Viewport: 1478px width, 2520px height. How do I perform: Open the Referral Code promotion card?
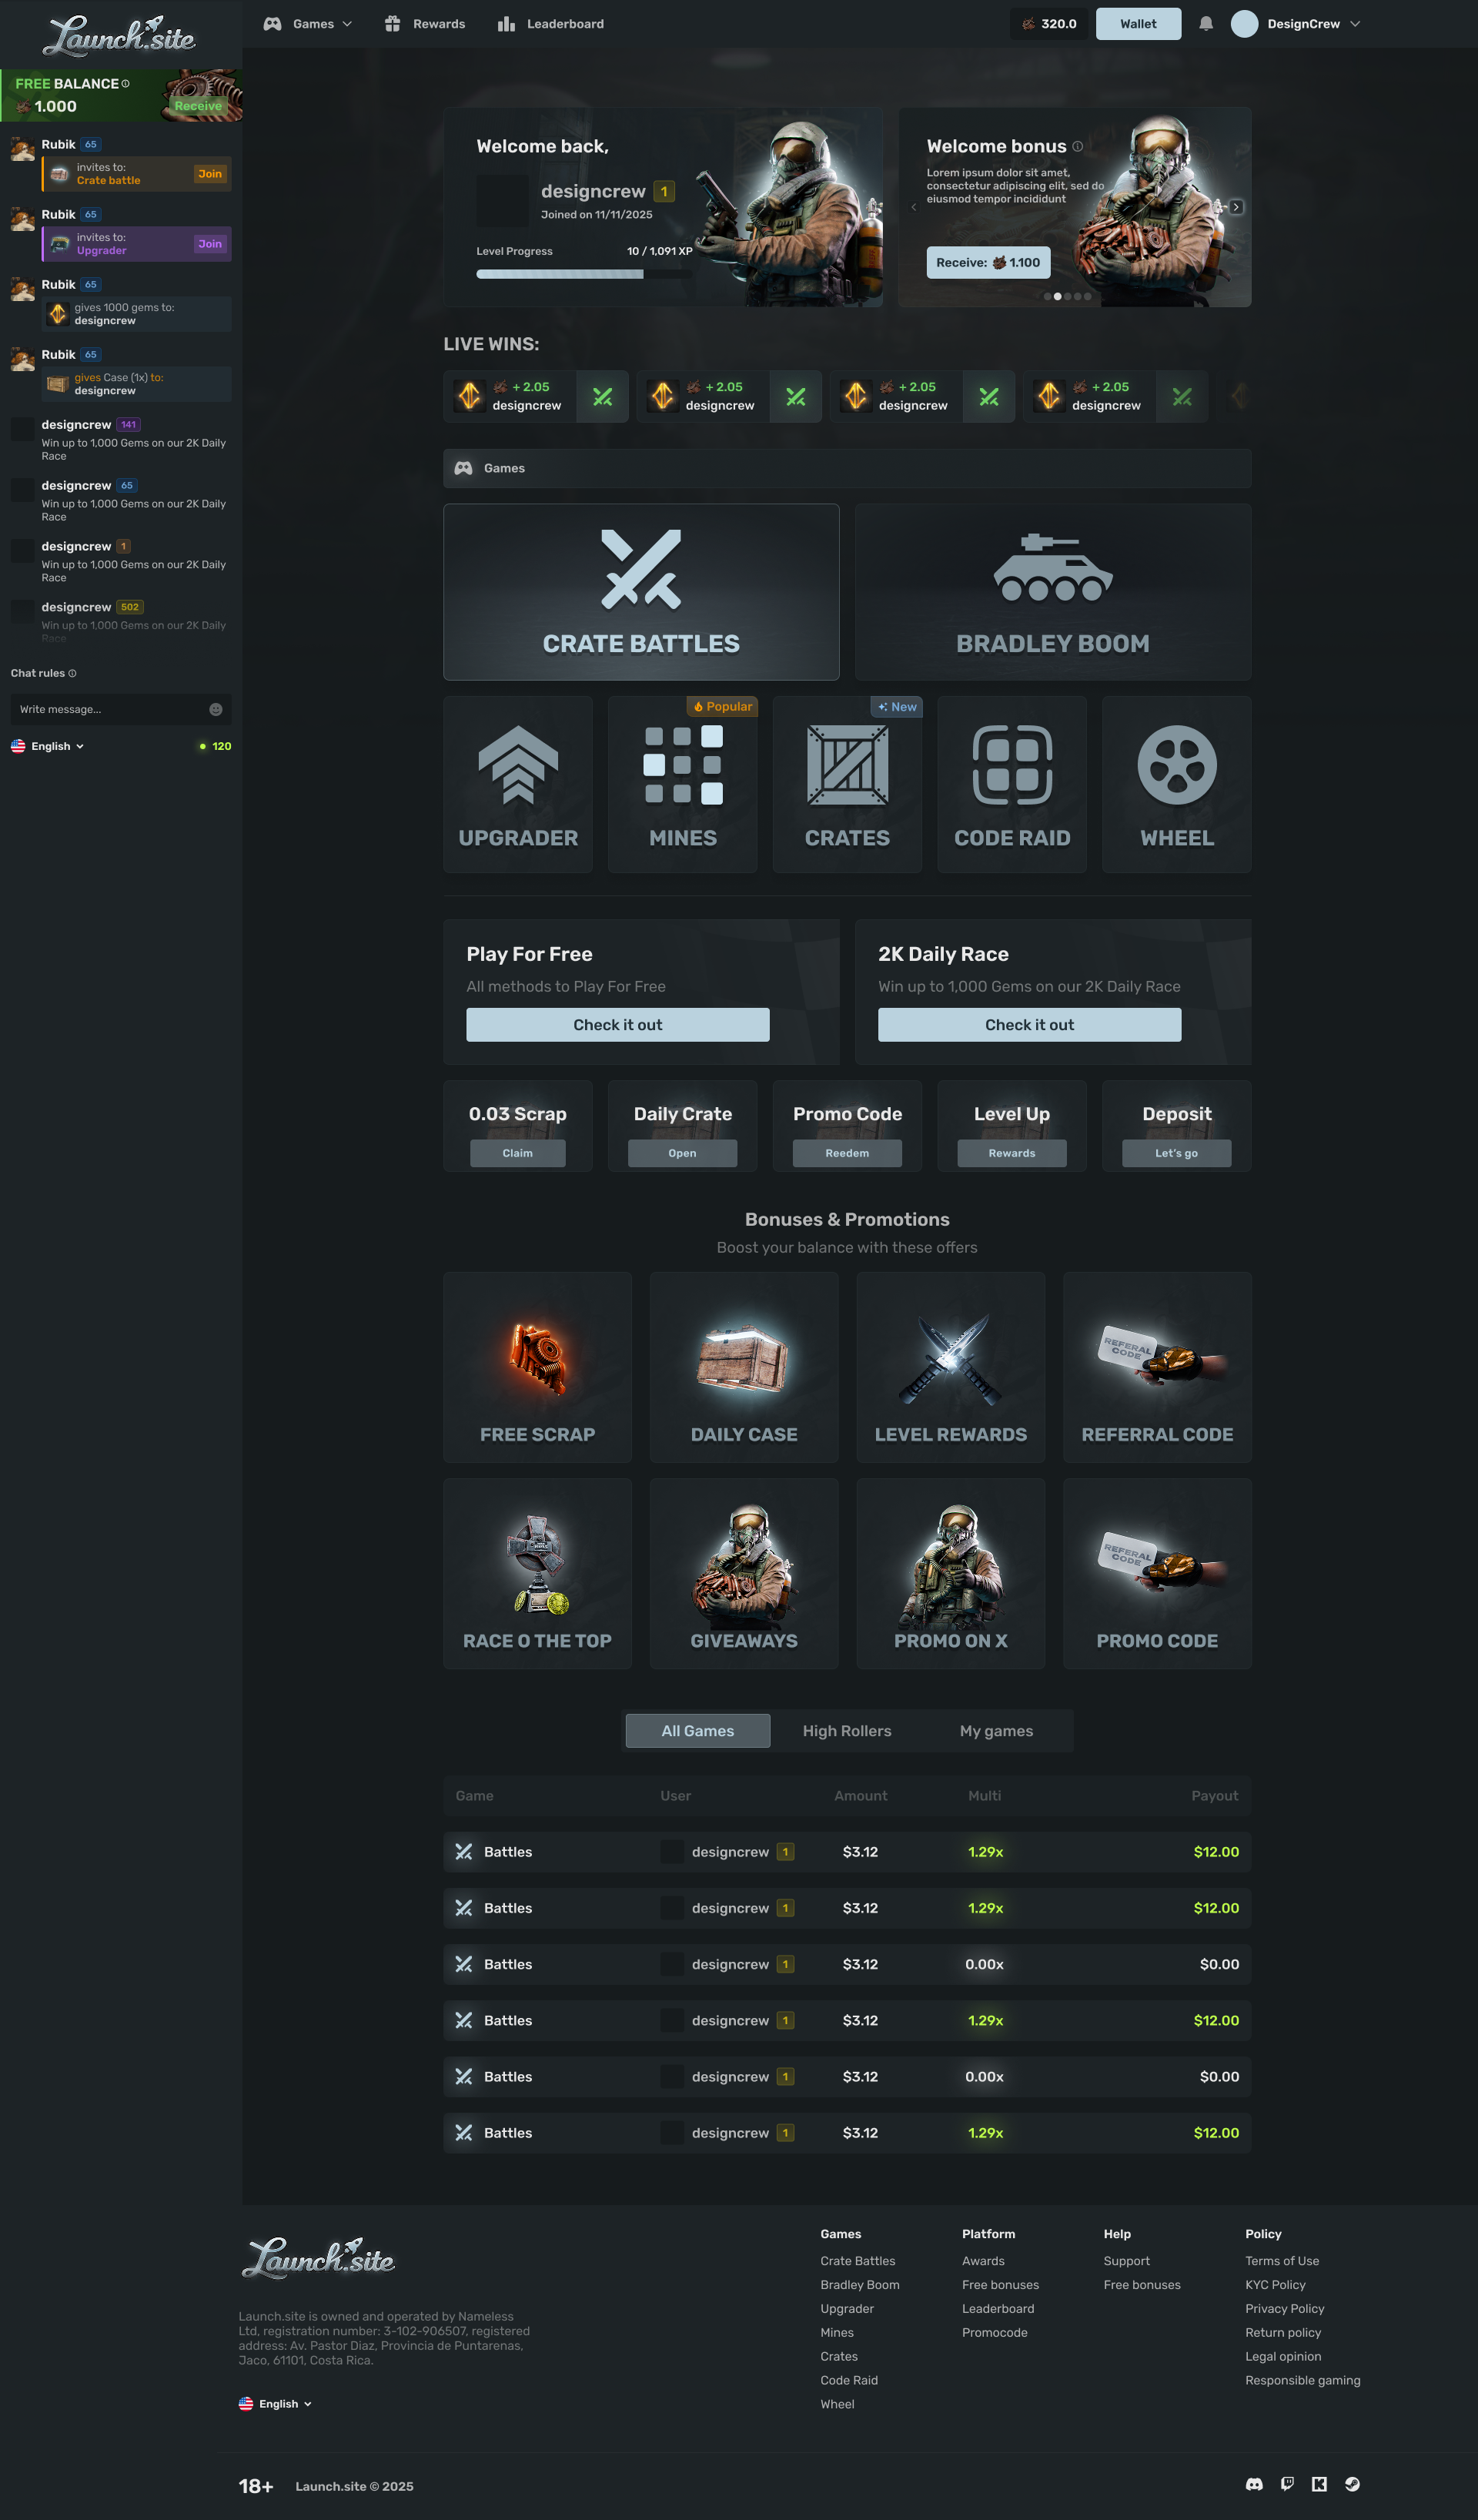coord(1157,1368)
